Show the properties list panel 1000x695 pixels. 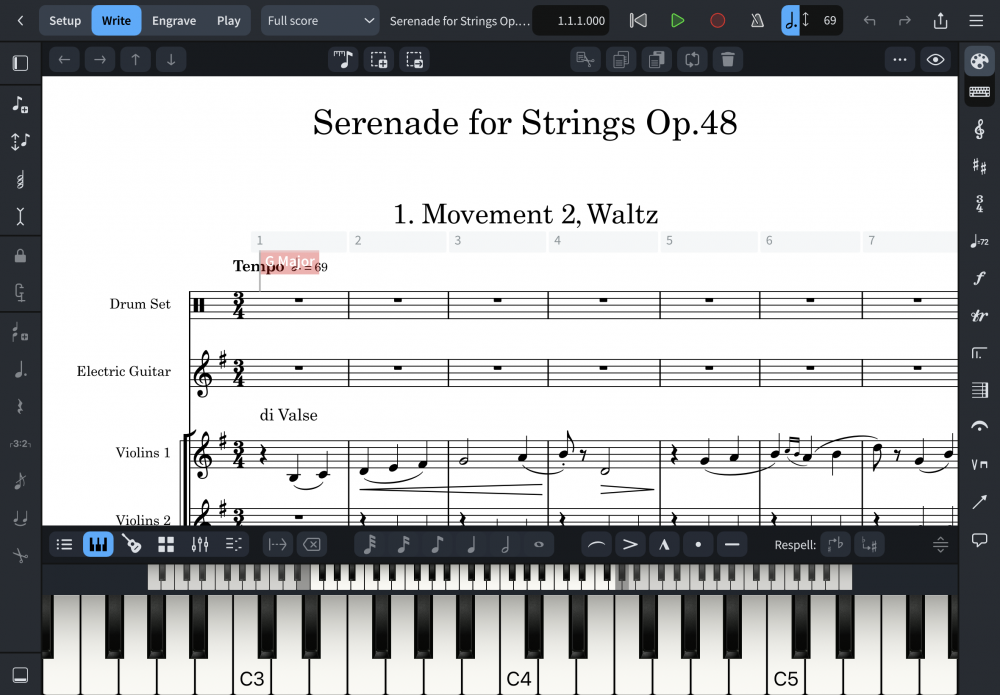tap(64, 545)
